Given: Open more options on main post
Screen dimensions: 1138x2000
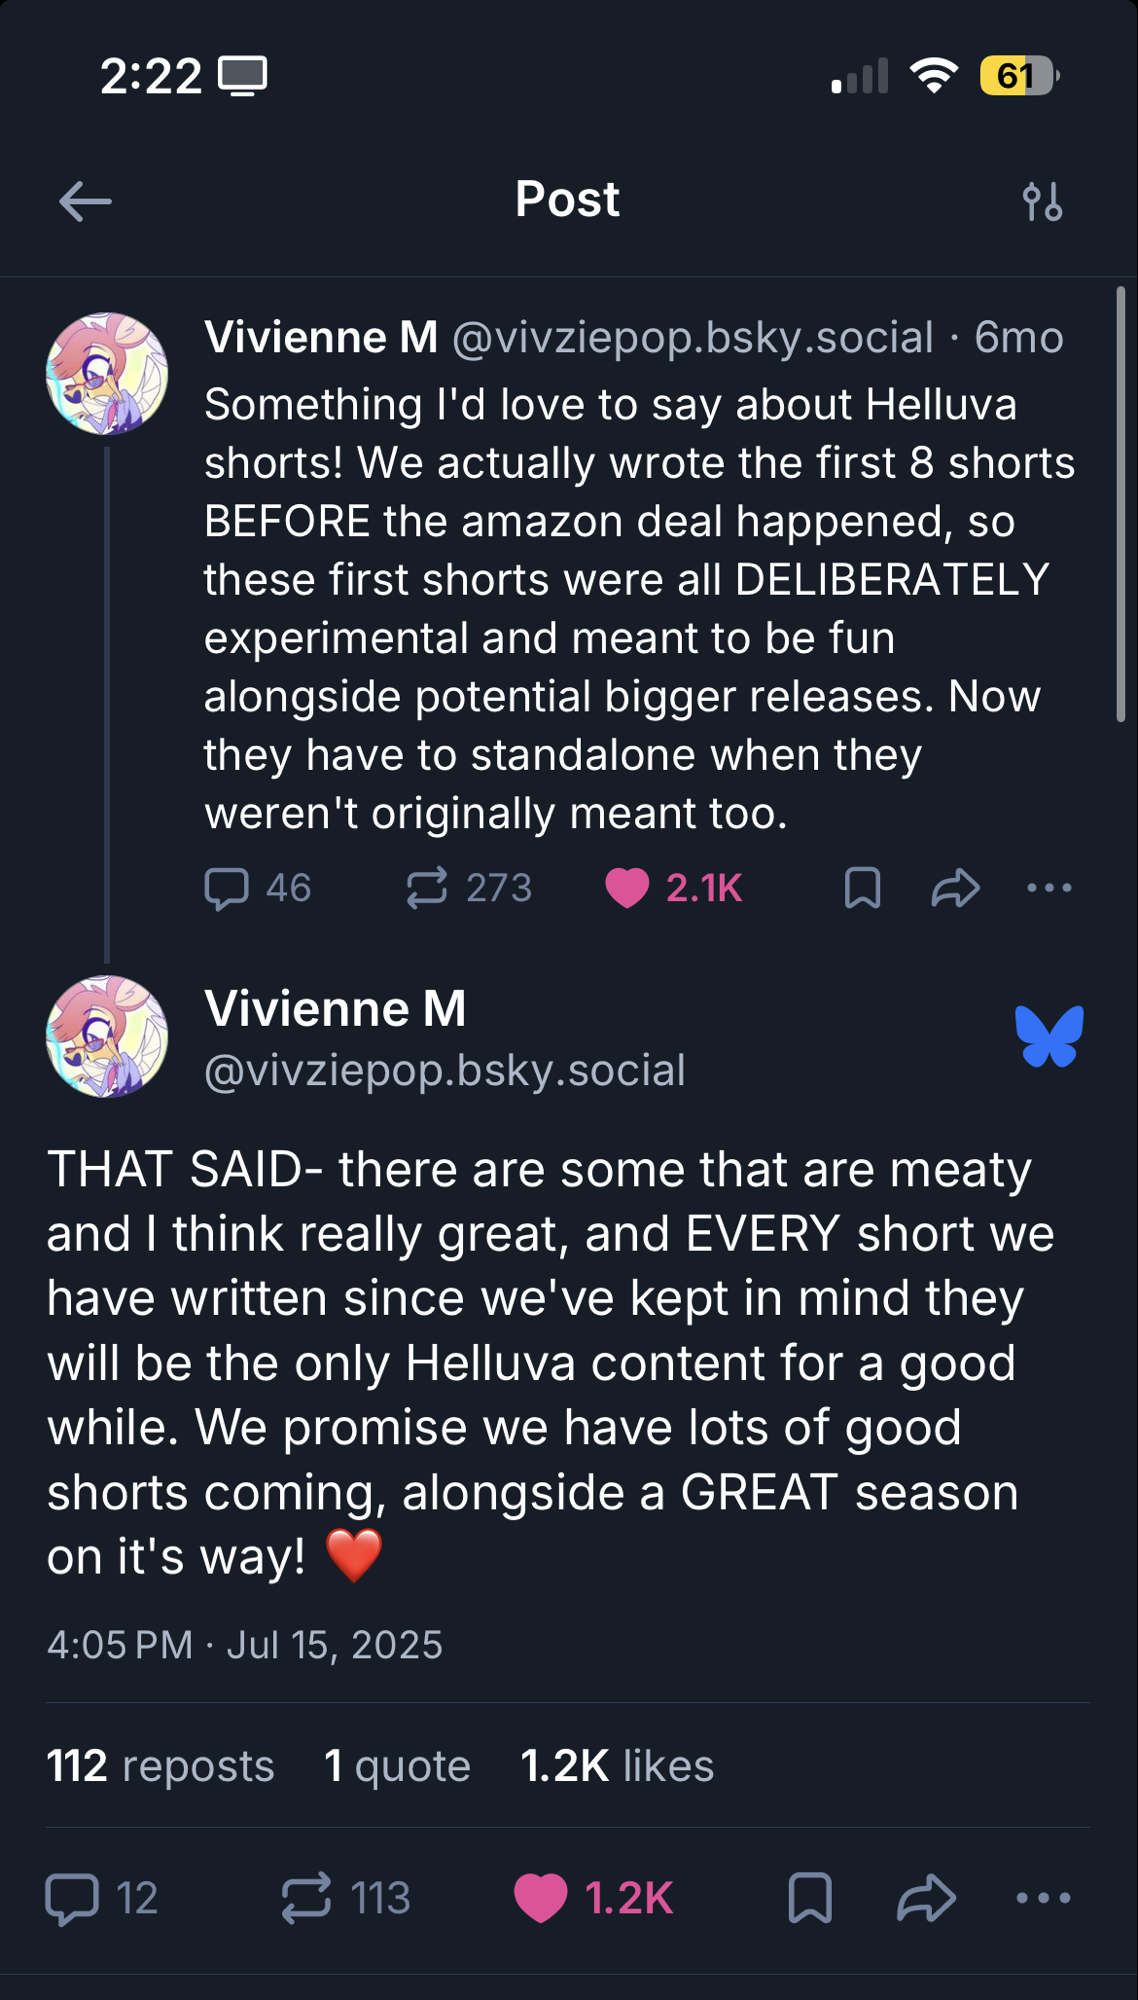Looking at the screenshot, I should tap(1043, 1898).
